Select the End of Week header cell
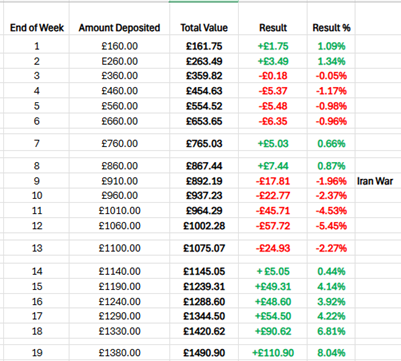 pyautogui.click(x=37, y=28)
